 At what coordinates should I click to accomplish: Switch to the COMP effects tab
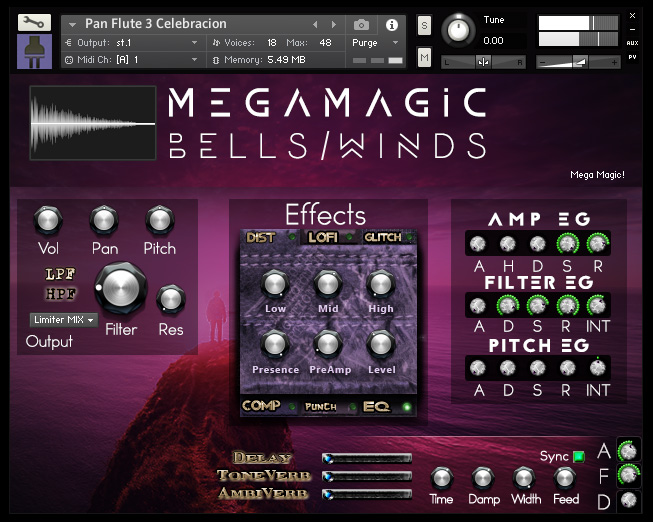coord(261,406)
